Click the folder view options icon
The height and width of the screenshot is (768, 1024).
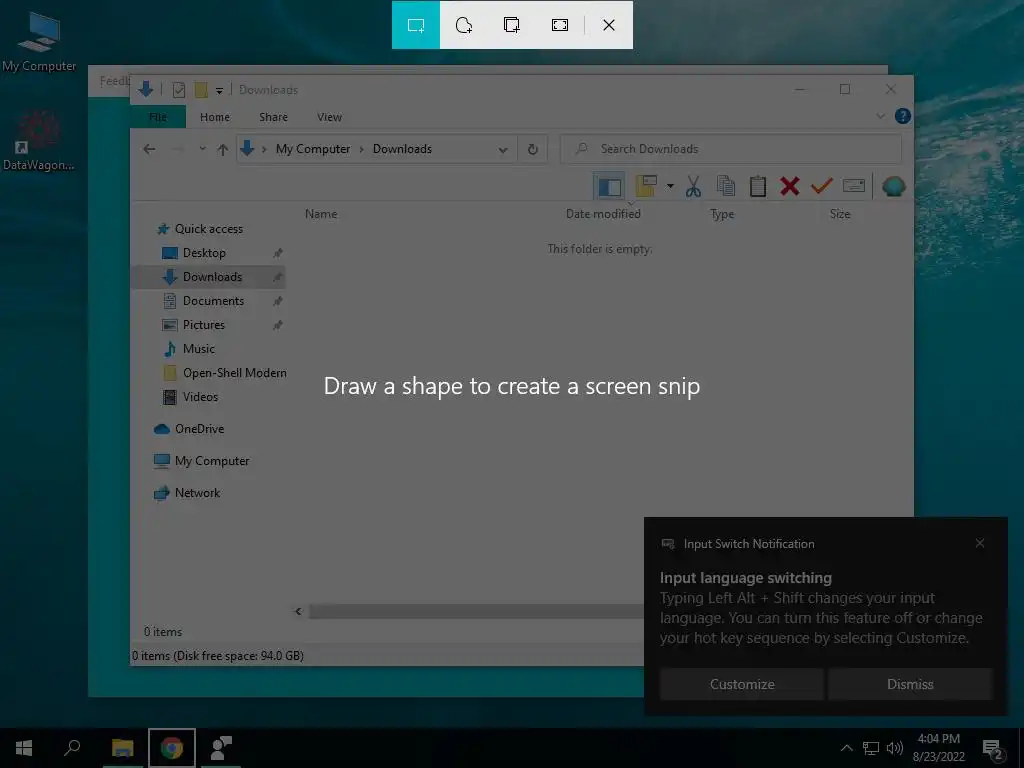(646, 187)
